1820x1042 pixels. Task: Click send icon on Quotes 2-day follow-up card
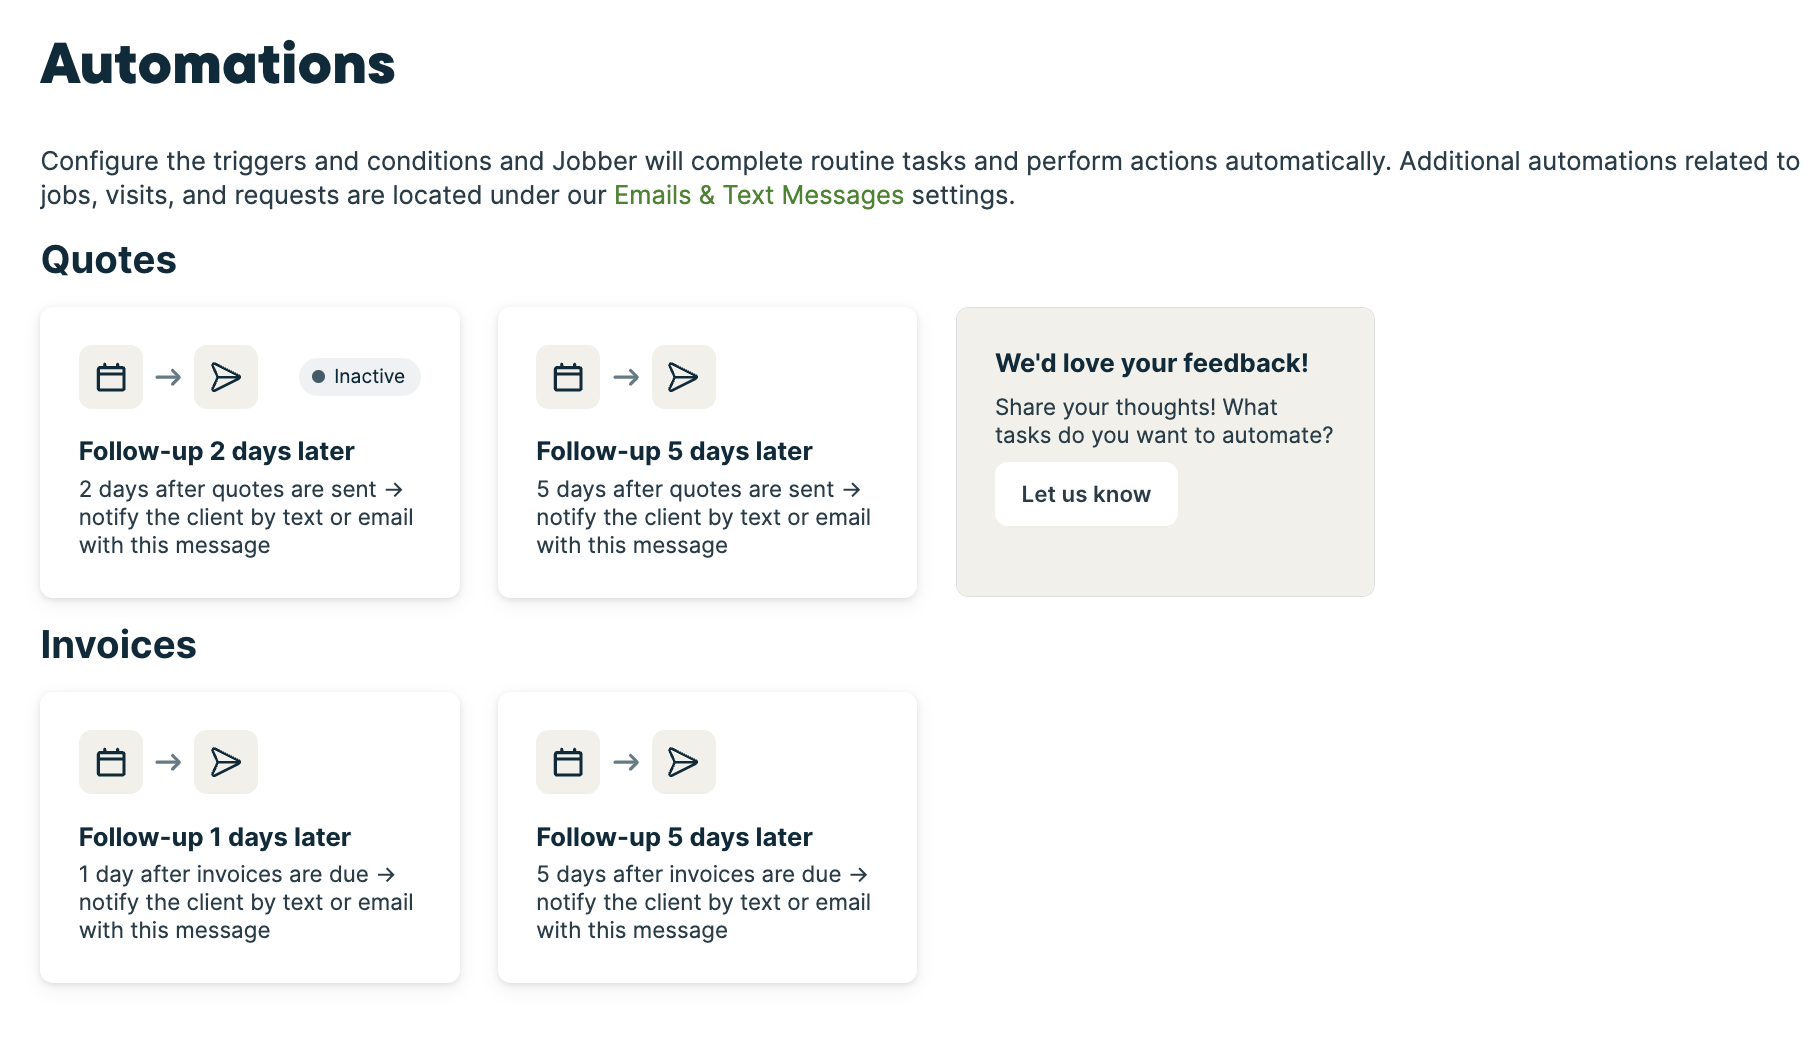226,377
